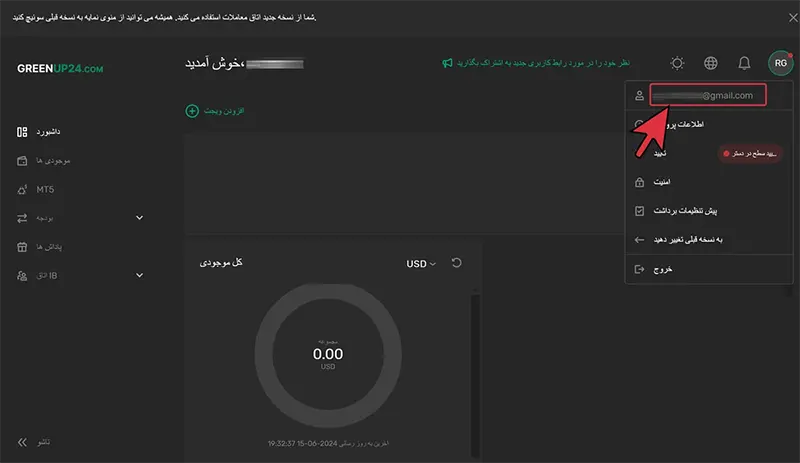
Task: Click the افزودن ویجت add widget button
Action: (x=215, y=111)
